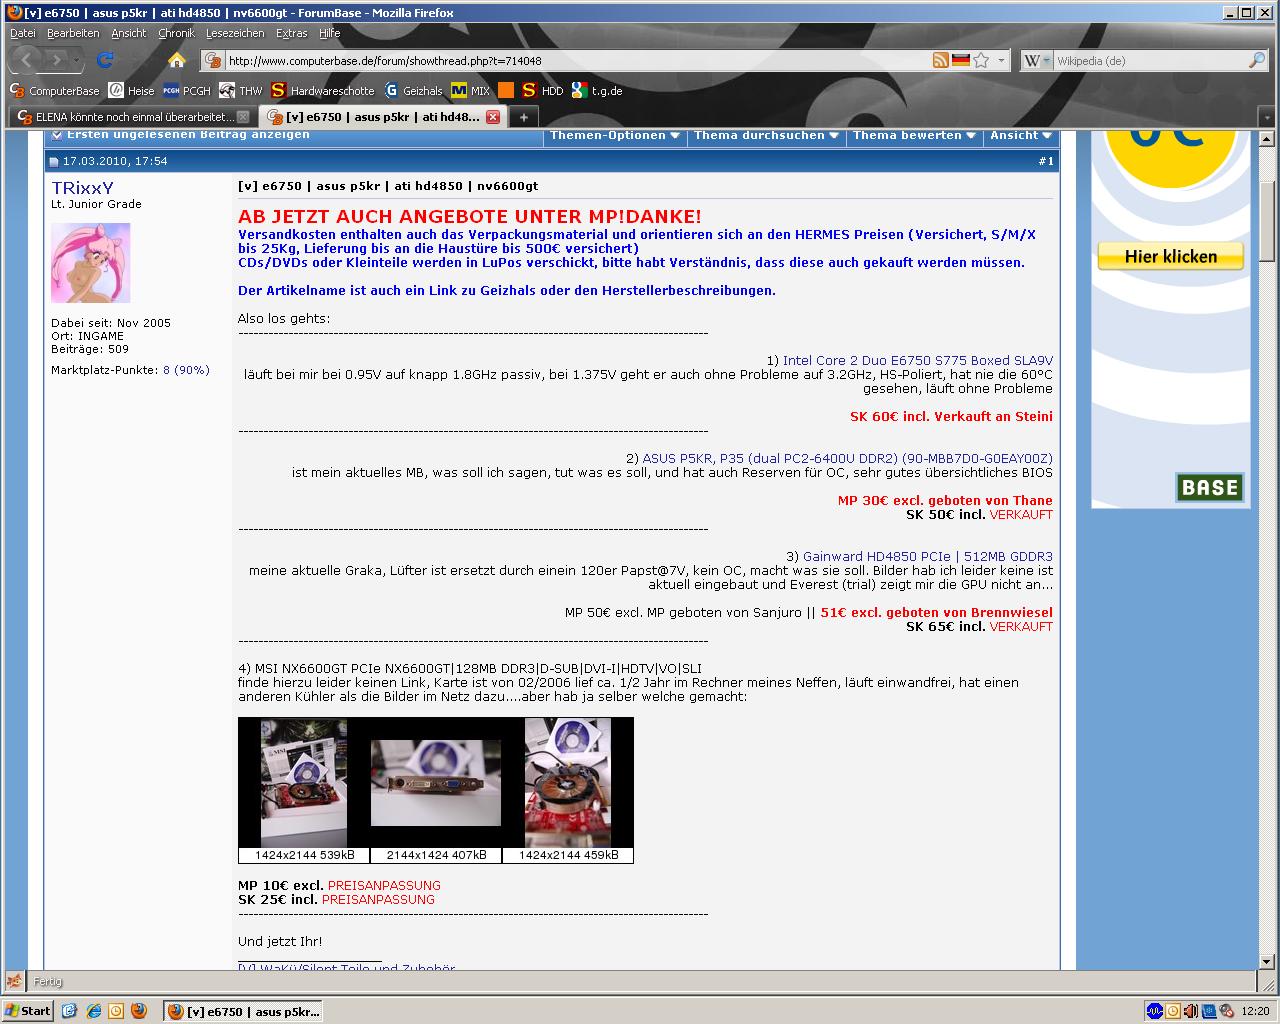This screenshot has width=1280, height=1024.
Task: Run the search with the magnifier icon
Action: coord(1257,61)
